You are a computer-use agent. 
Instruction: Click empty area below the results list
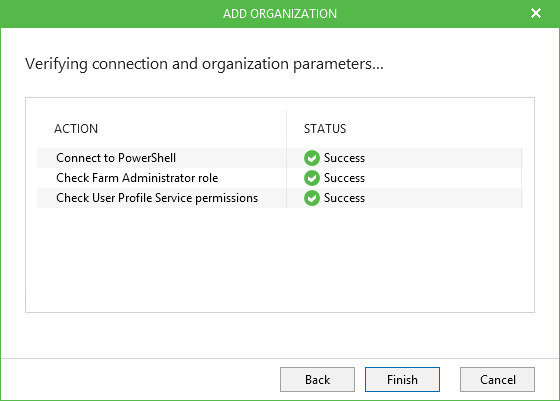pyautogui.click(x=280, y=261)
